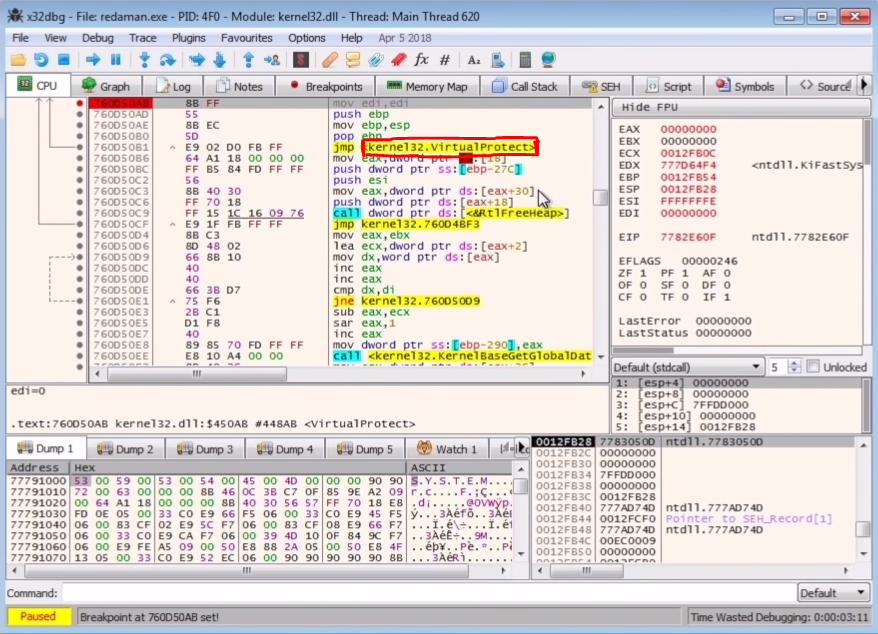Switch to the Dump 2 tab
This screenshot has width=878, height=634.
click(x=125, y=449)
